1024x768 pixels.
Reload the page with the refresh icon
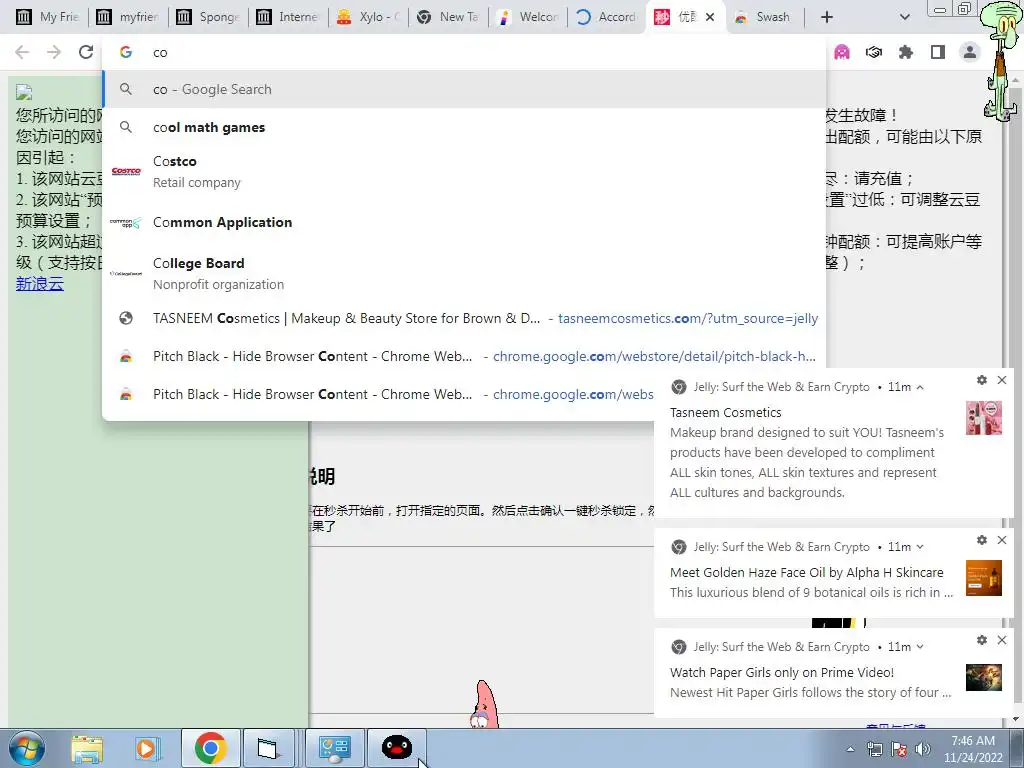pos(86,52)
